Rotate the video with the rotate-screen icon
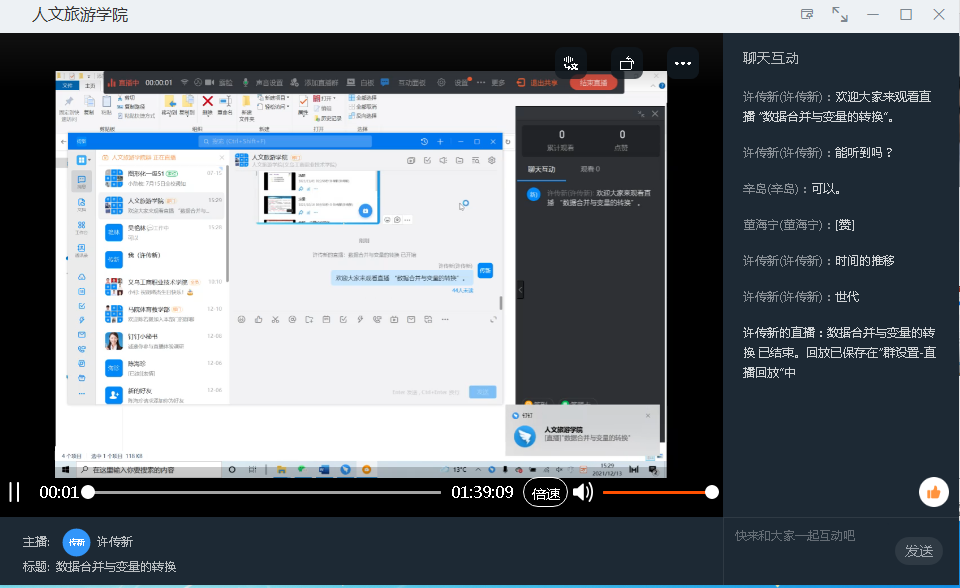 (626, 63)
